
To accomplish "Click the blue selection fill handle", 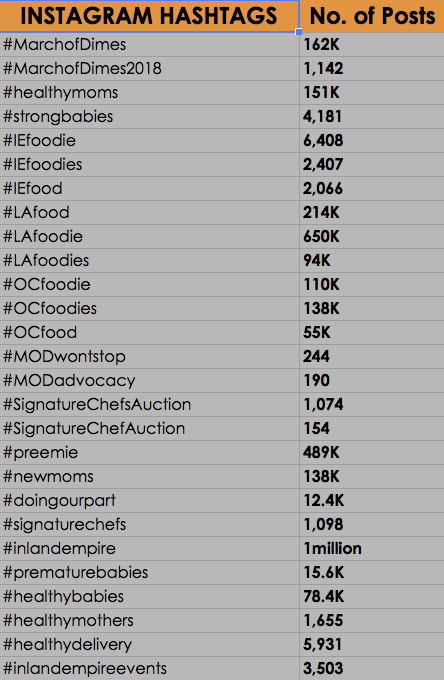I will coord(298,32).
